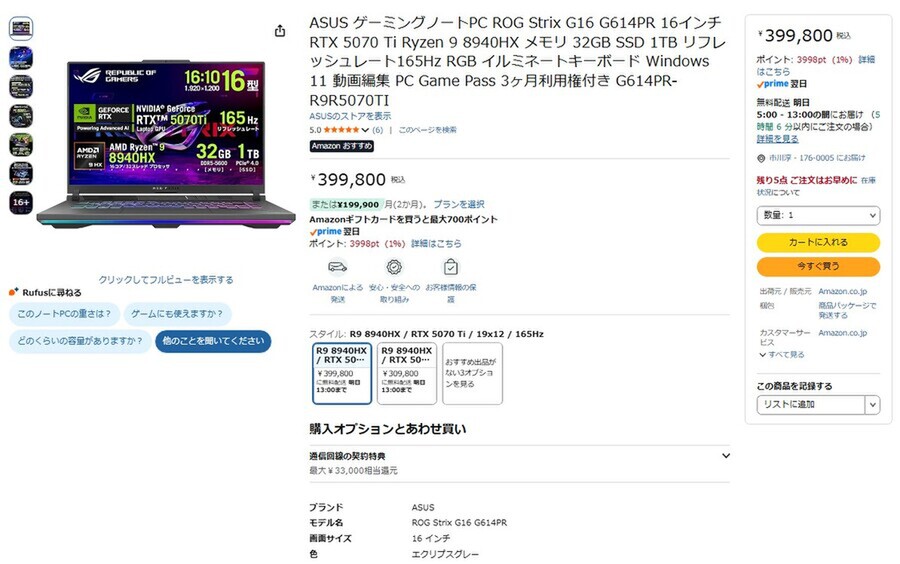
Task: Click the 今すぐ買う button
Action: (818, 266)
